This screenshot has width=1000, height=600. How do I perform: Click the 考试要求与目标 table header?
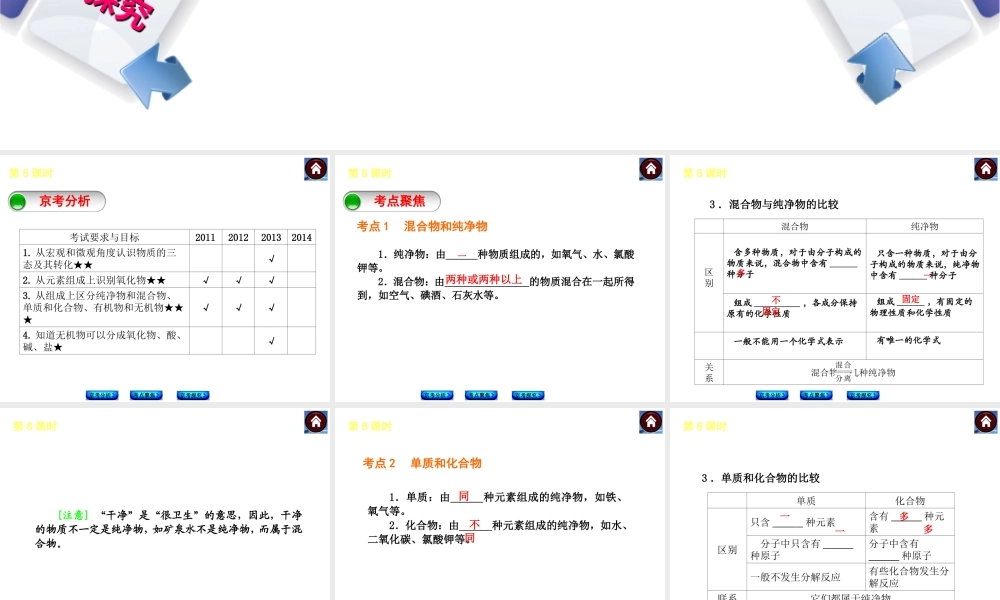click(105, 237)
